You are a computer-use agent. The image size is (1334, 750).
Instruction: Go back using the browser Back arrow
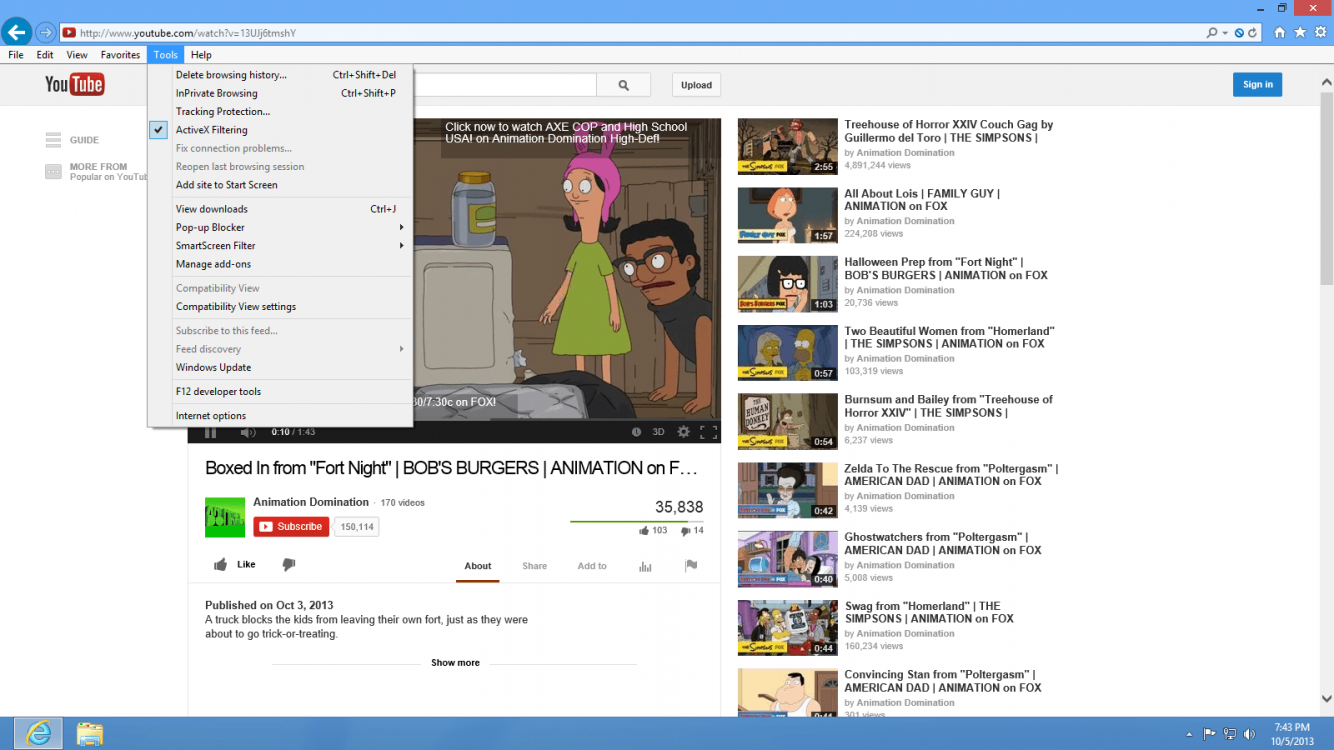(x=16, y=33)
